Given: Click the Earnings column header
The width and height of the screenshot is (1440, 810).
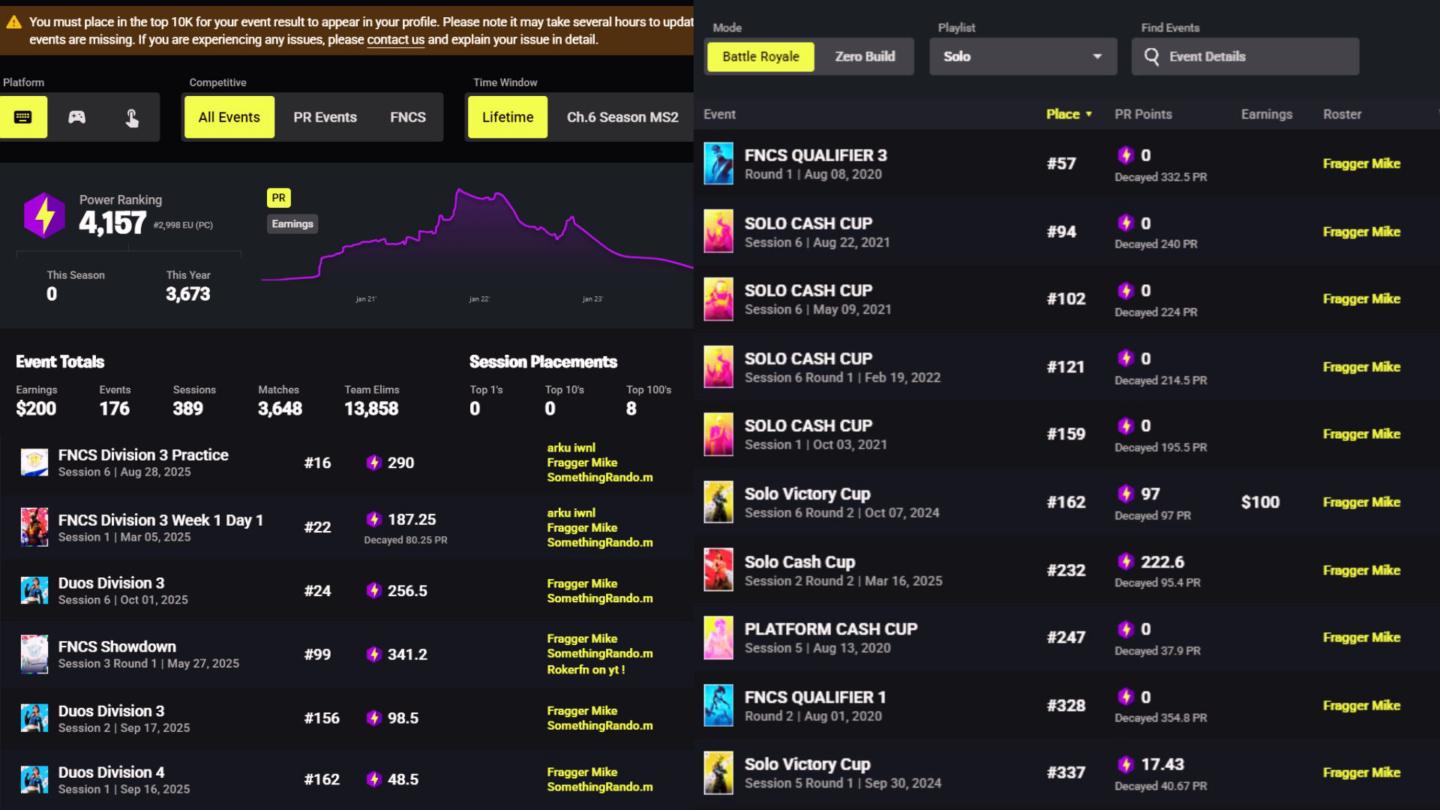Looking at the screenshot, I should pyautogui.click(x=1267, y=114).
